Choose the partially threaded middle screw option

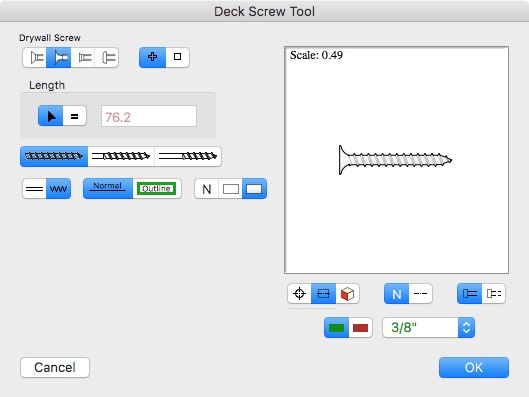121,156
